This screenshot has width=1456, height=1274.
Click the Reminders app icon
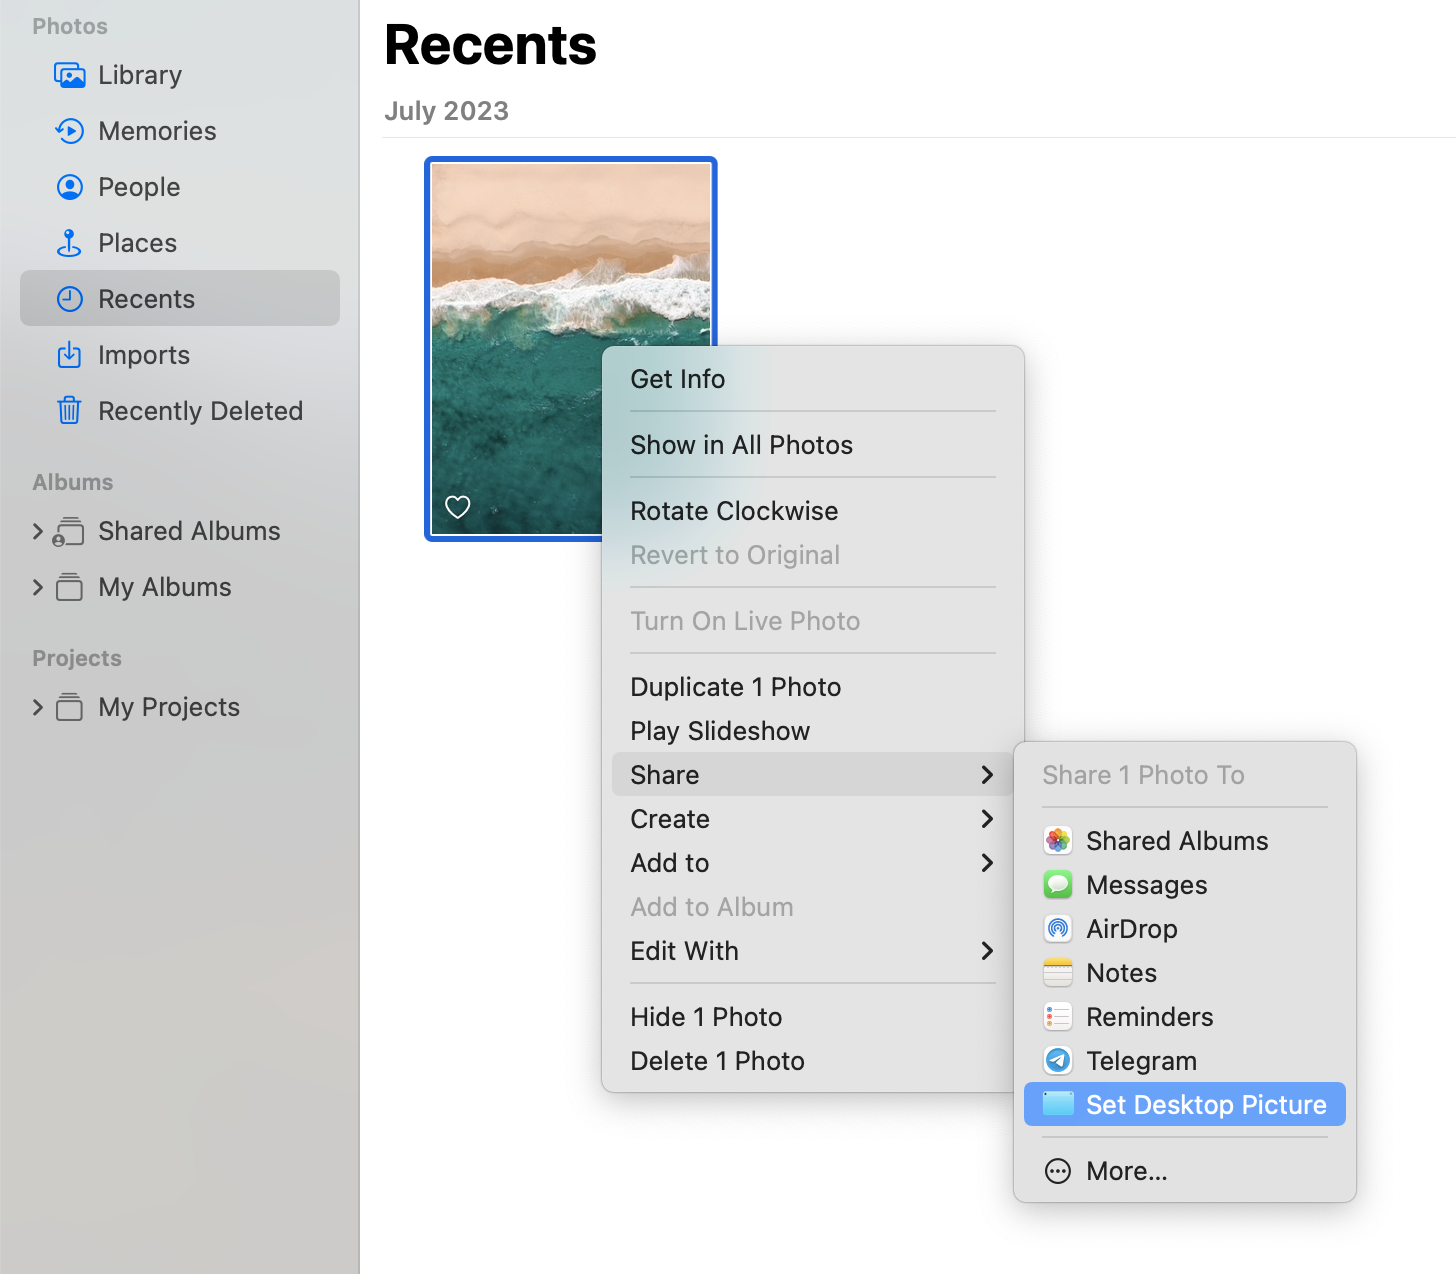pos(1058,1017)
